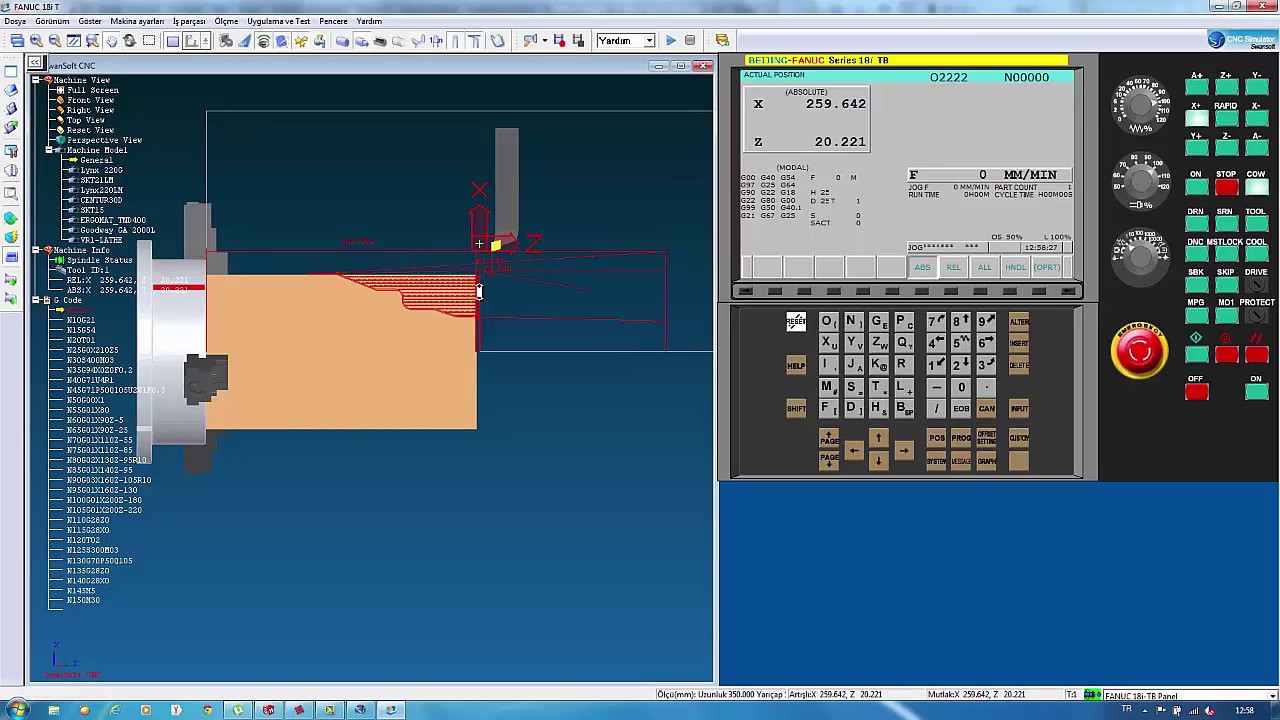Click the yellow star toolbar icon

(300, 41)
